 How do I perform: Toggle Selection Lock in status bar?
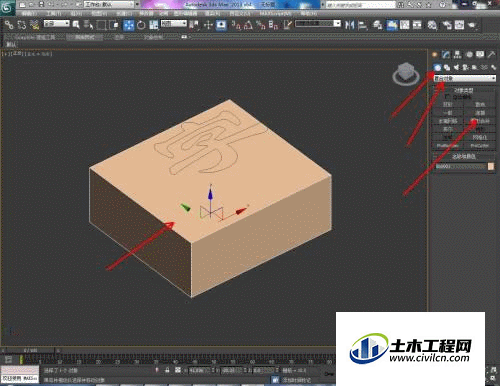(167, 370)
